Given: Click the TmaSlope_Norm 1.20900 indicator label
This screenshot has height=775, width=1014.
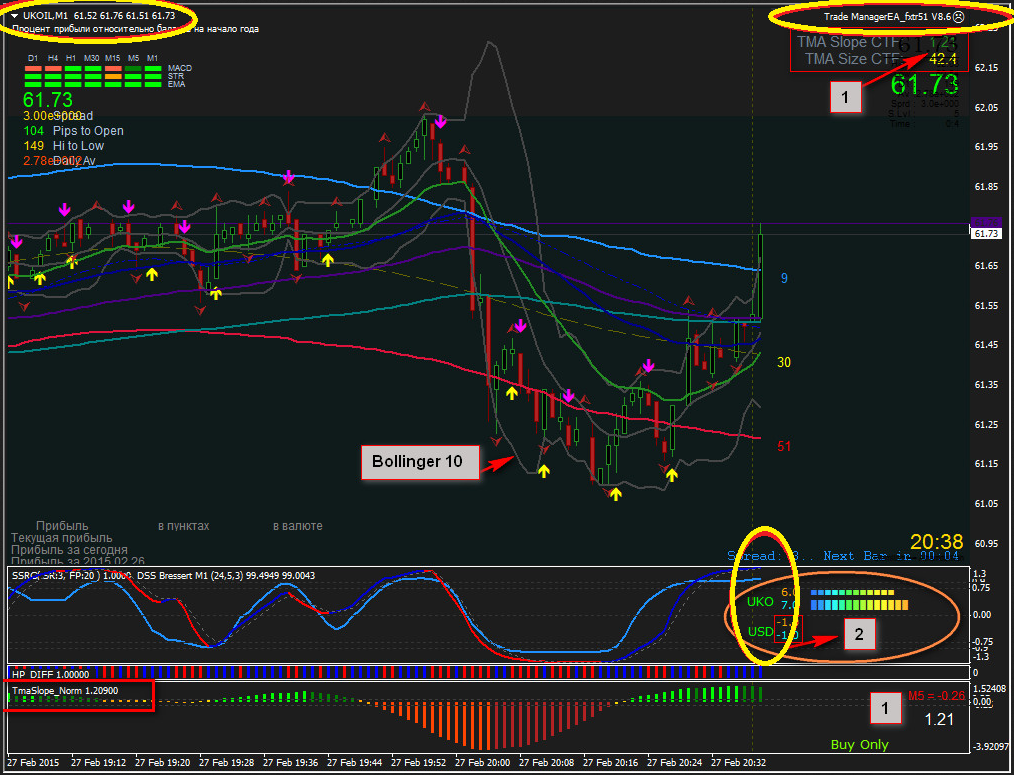Looking at the screenshot, I should [65, 690].
